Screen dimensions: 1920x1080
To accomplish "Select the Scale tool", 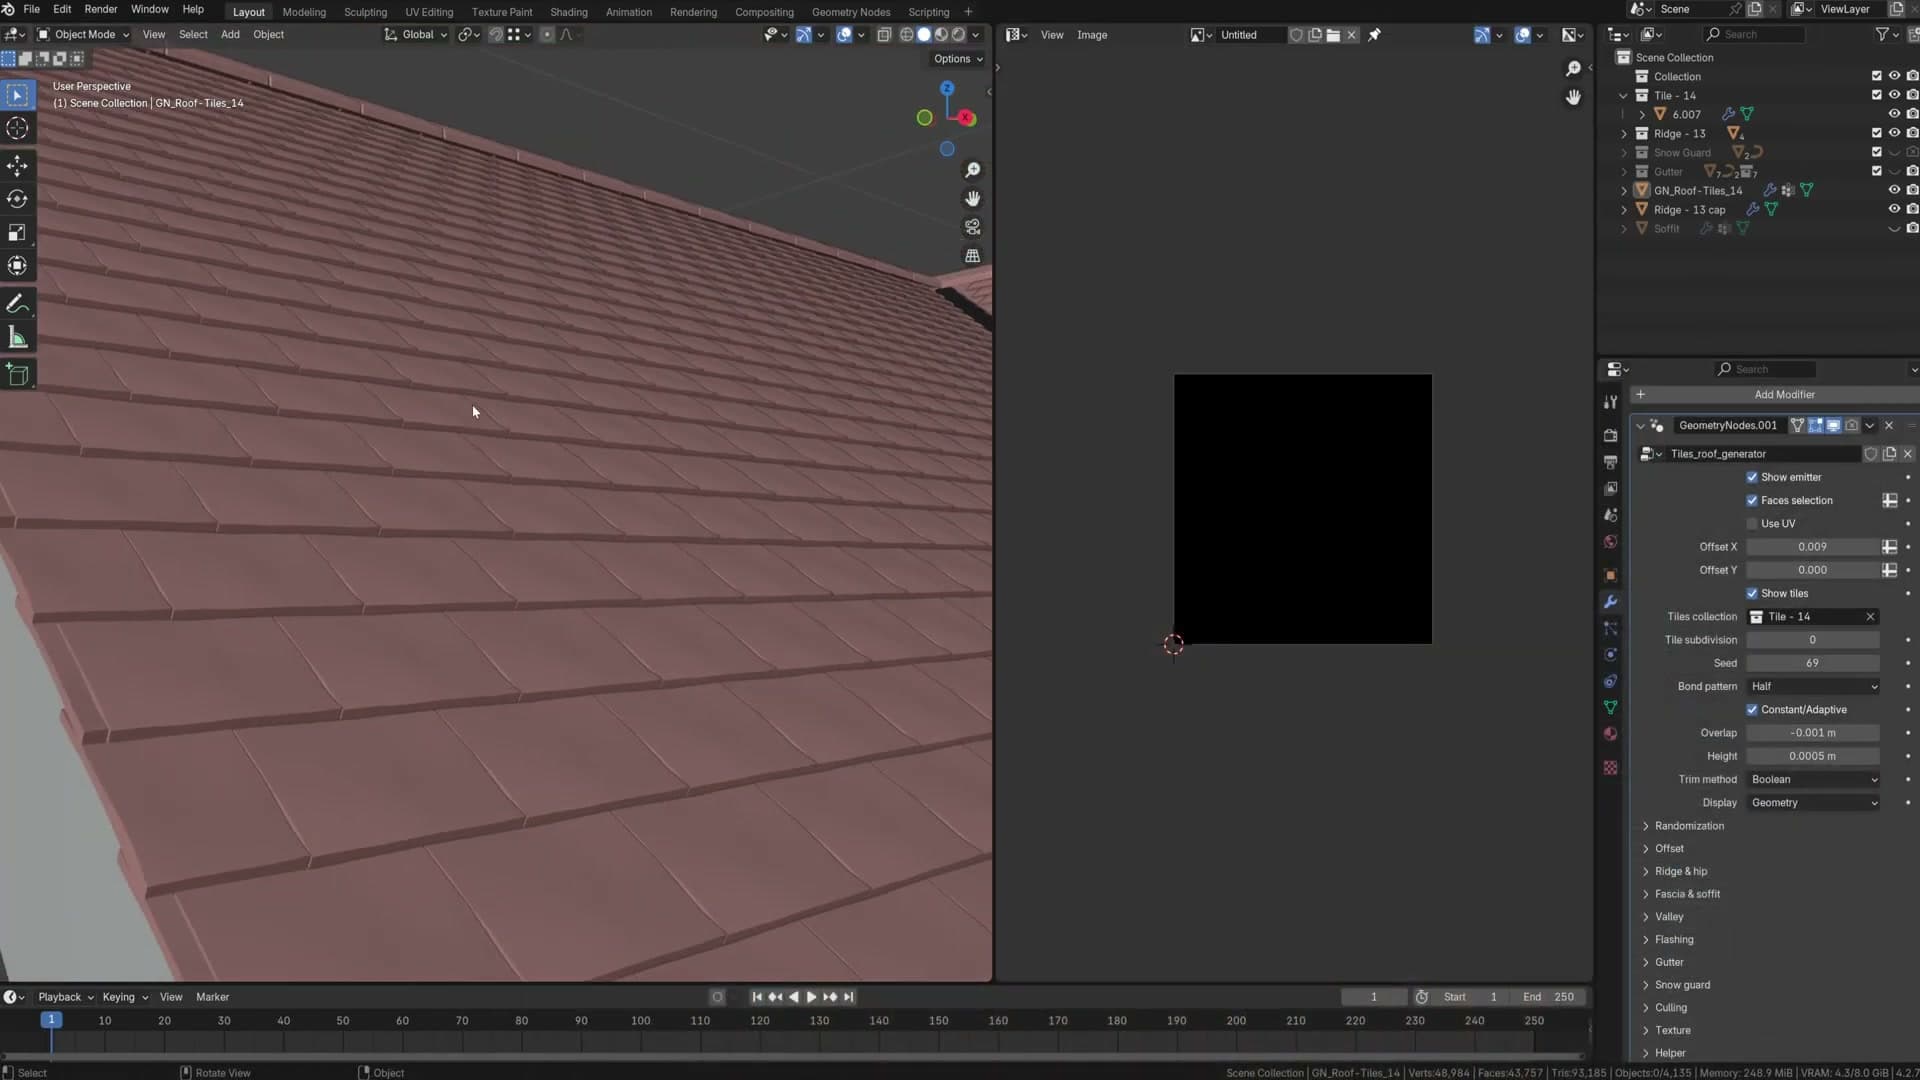I will coord(17,232).
